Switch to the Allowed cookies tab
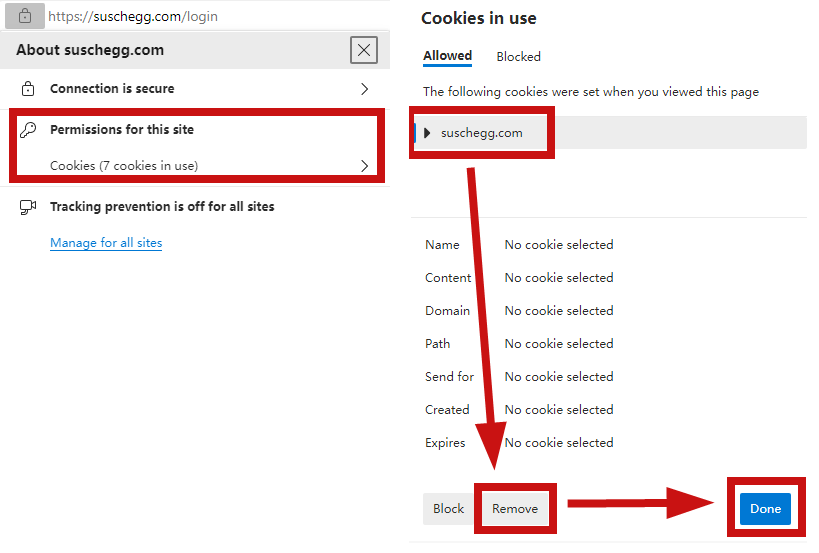819x553 pixels. coord(448,56)
